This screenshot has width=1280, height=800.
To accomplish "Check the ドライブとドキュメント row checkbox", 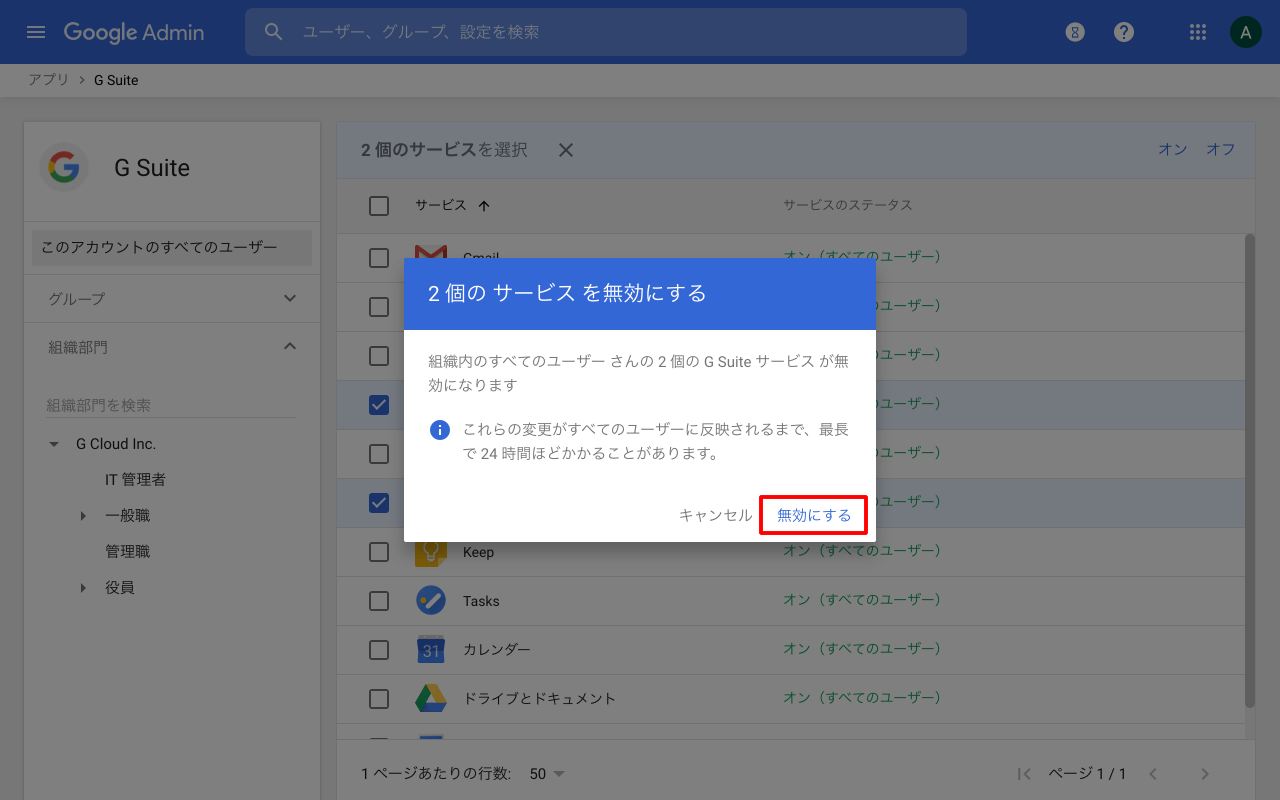I will click(x=379, y=698).
